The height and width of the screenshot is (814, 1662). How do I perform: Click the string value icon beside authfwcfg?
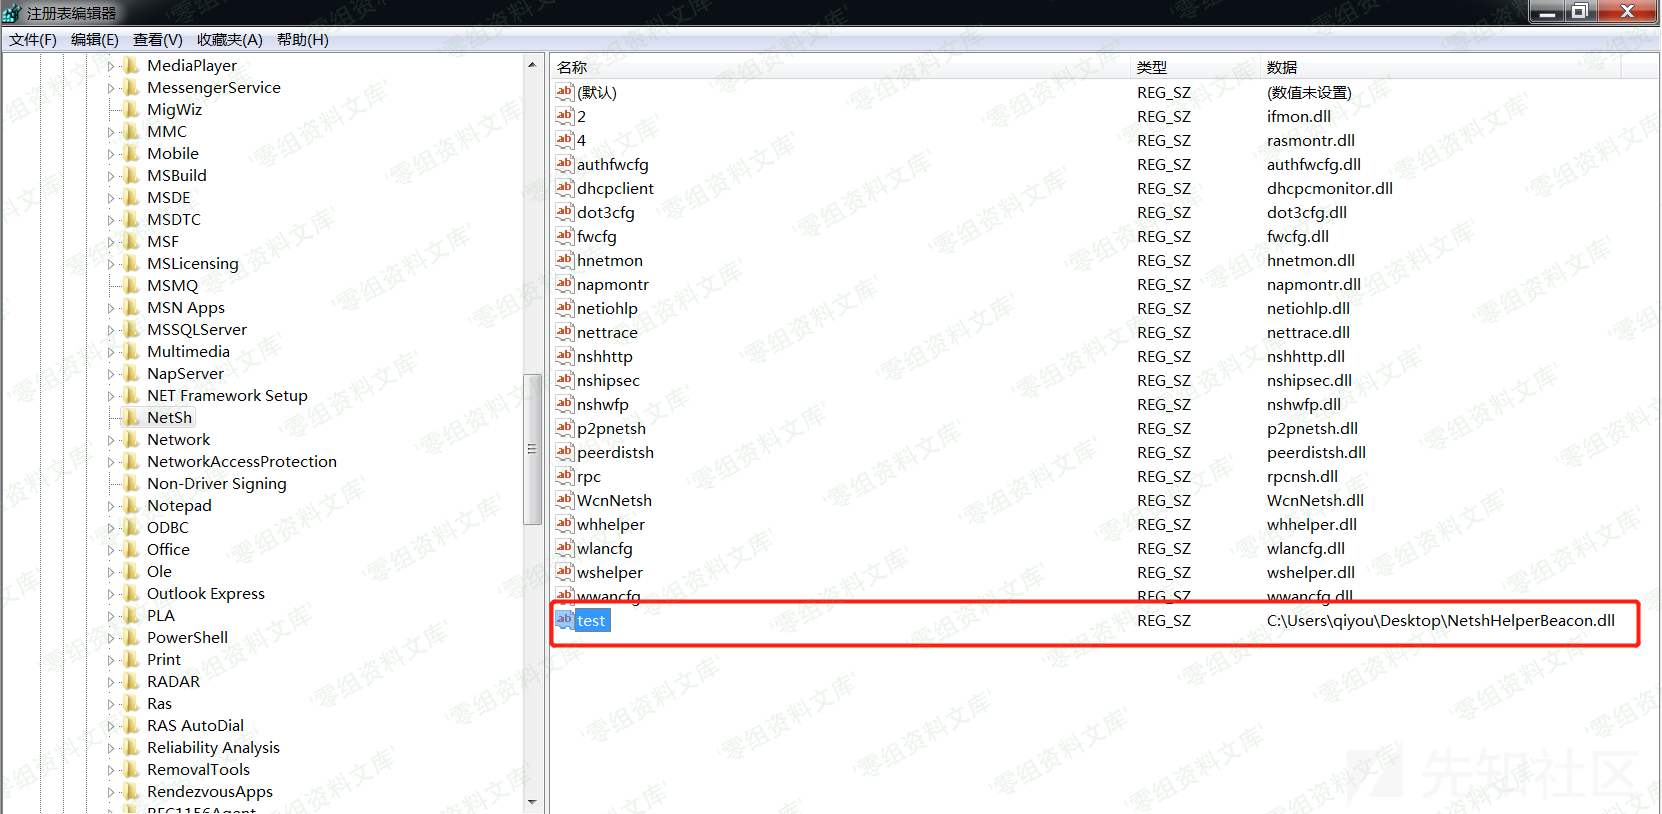tap(565, 164)
